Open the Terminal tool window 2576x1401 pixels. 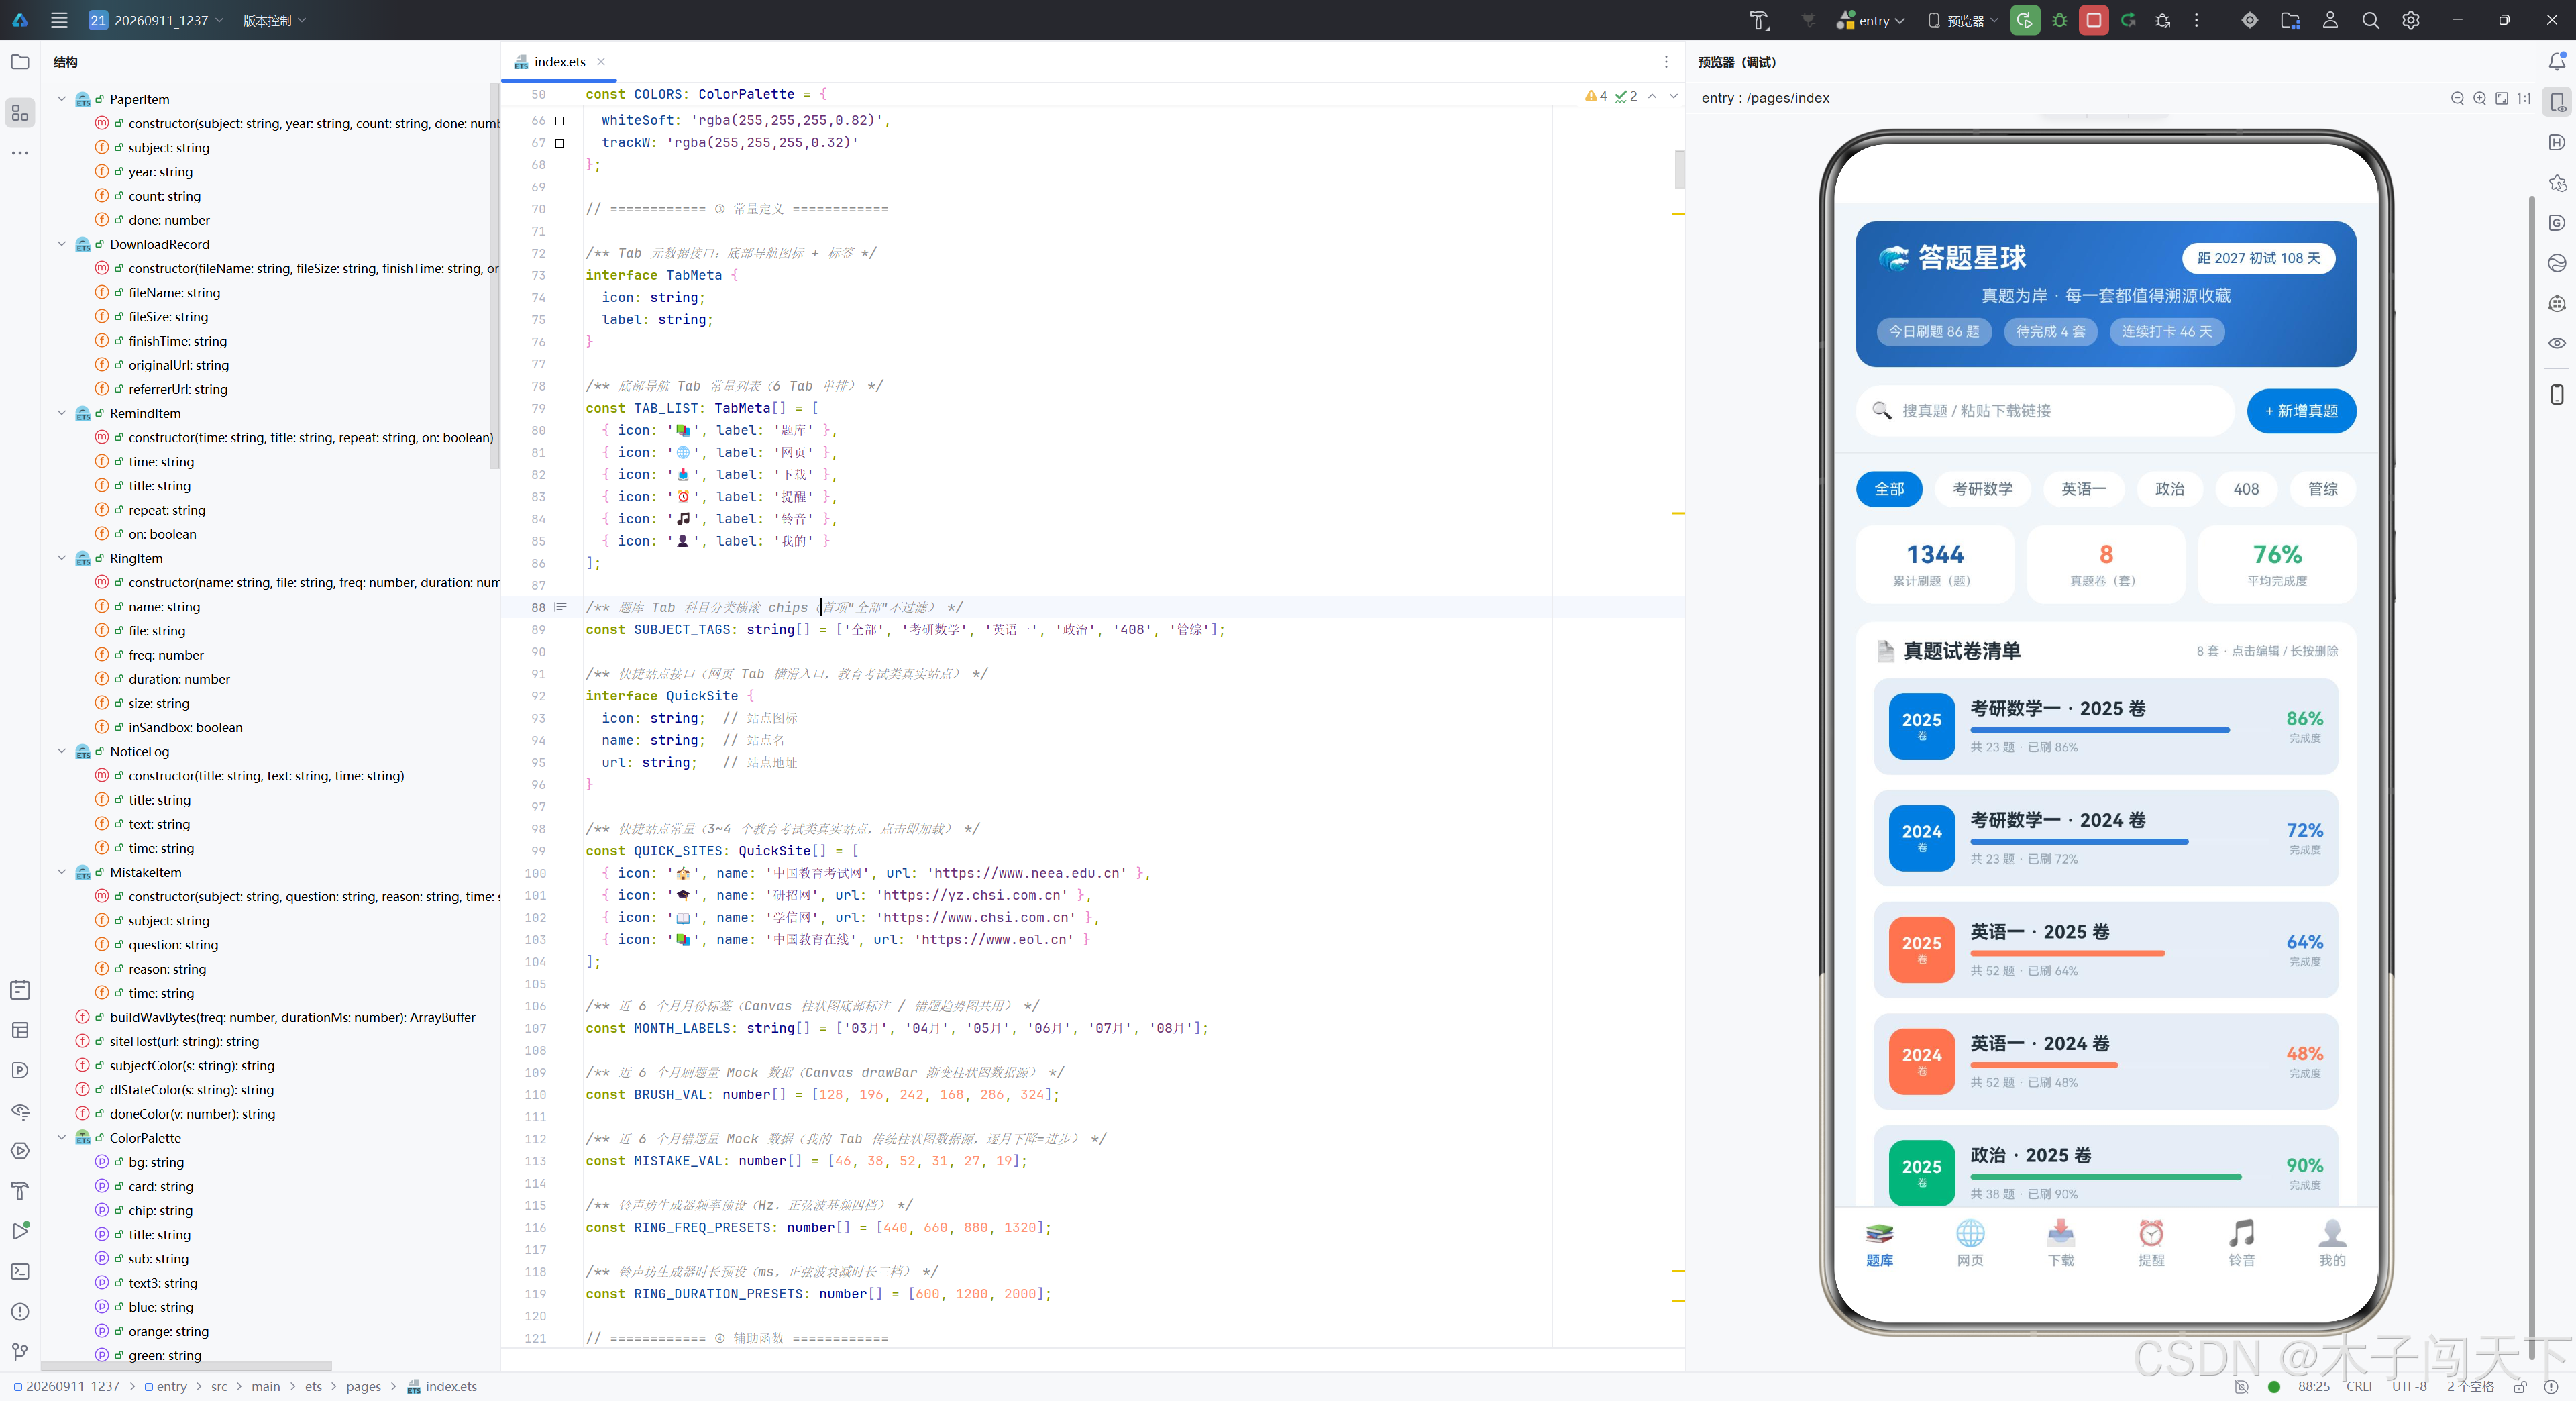click(x=20, y=1271)
